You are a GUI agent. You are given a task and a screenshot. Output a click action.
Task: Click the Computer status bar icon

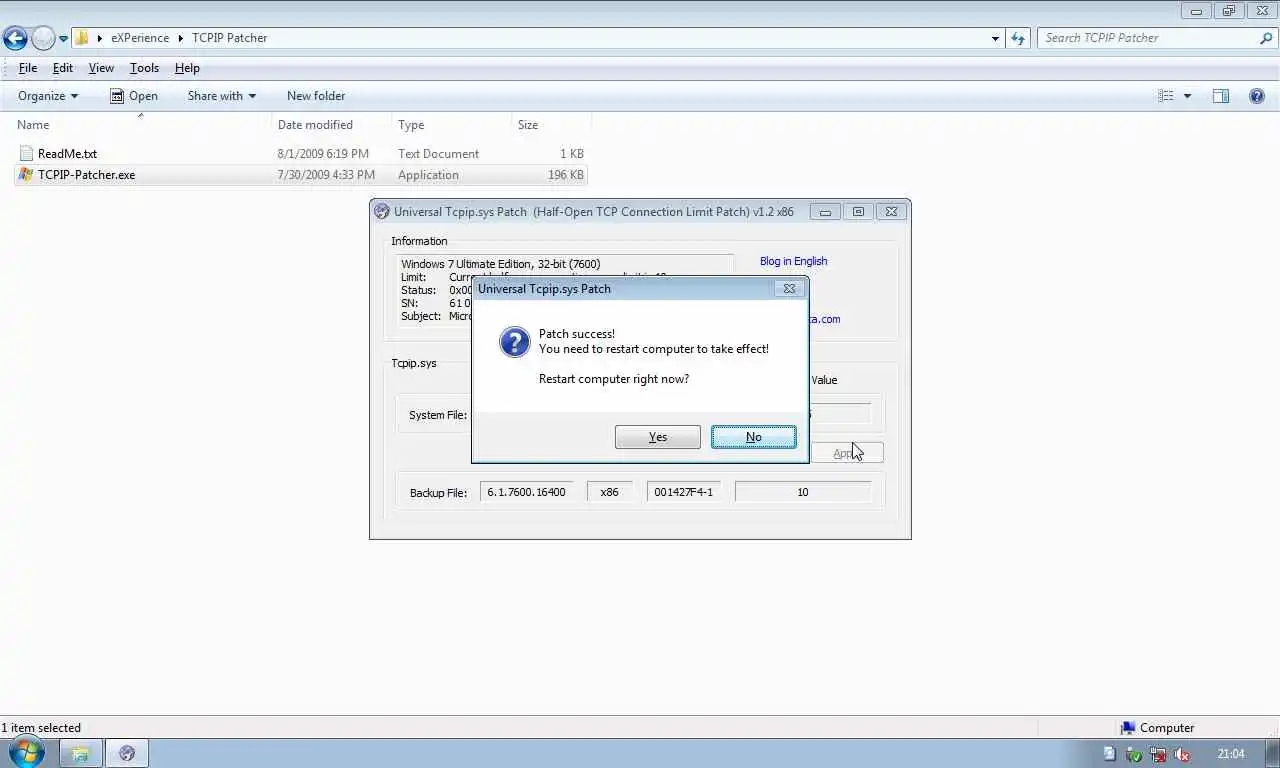1128,728
